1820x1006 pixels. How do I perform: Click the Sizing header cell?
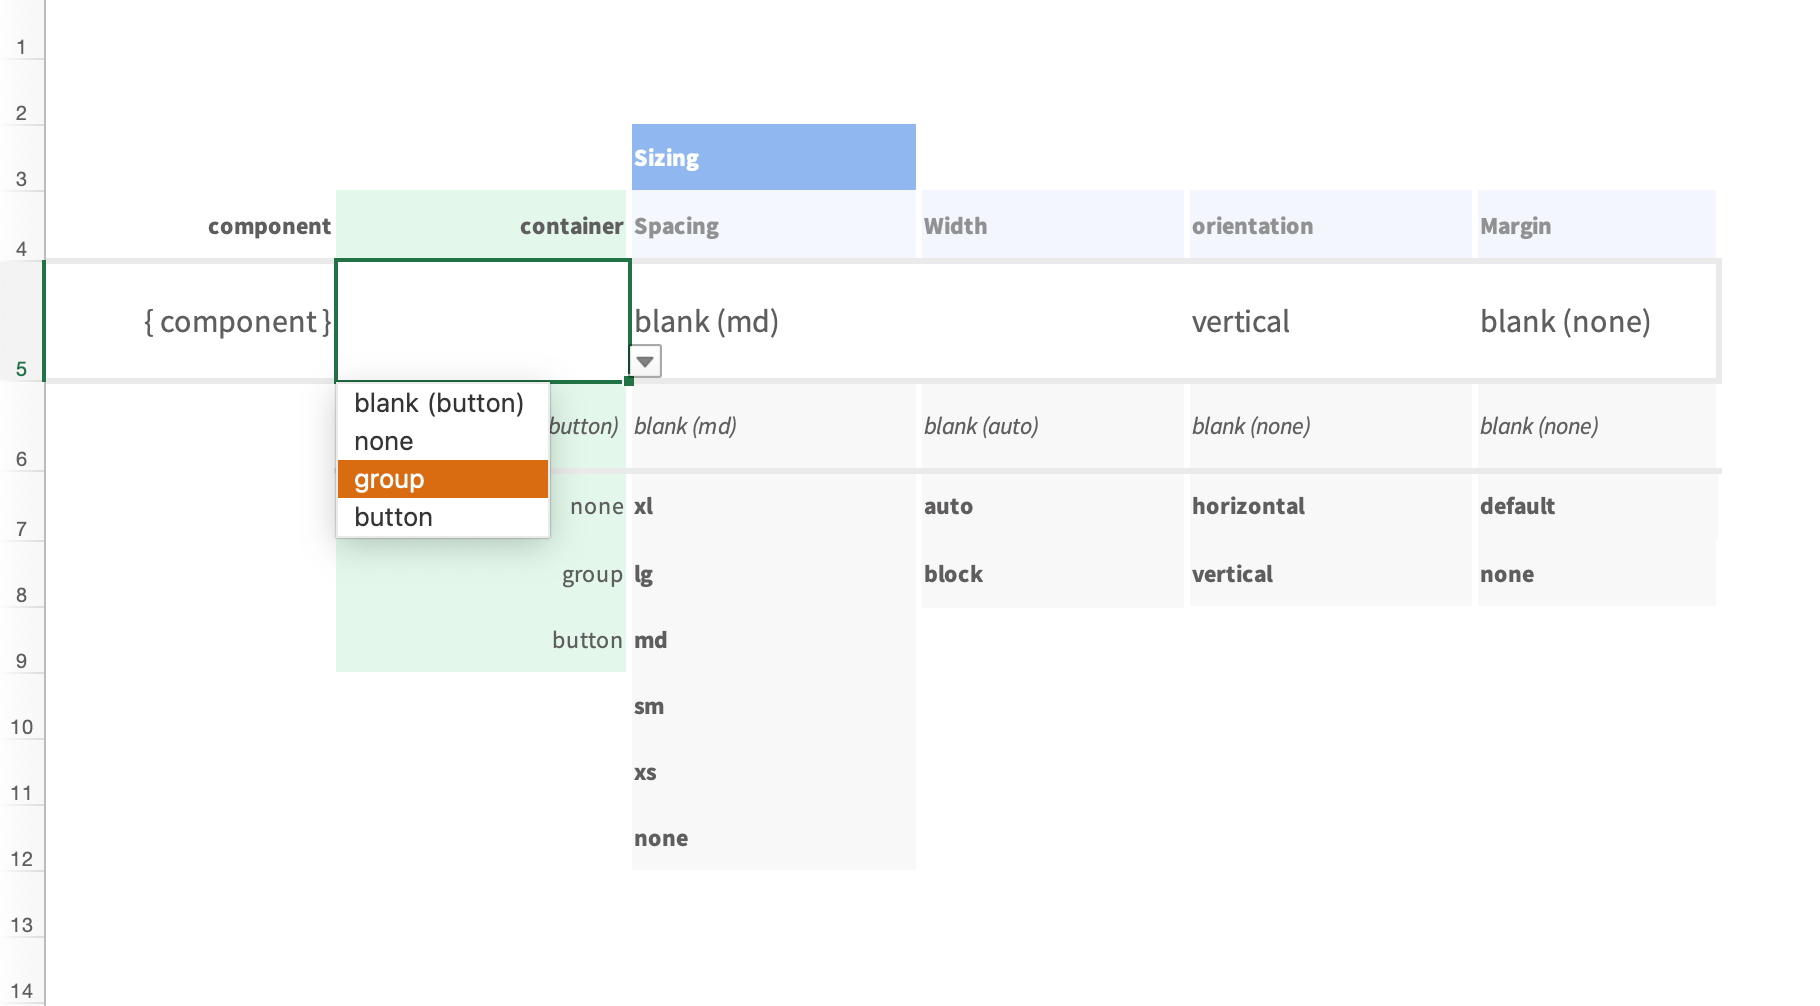coord(773,158)
